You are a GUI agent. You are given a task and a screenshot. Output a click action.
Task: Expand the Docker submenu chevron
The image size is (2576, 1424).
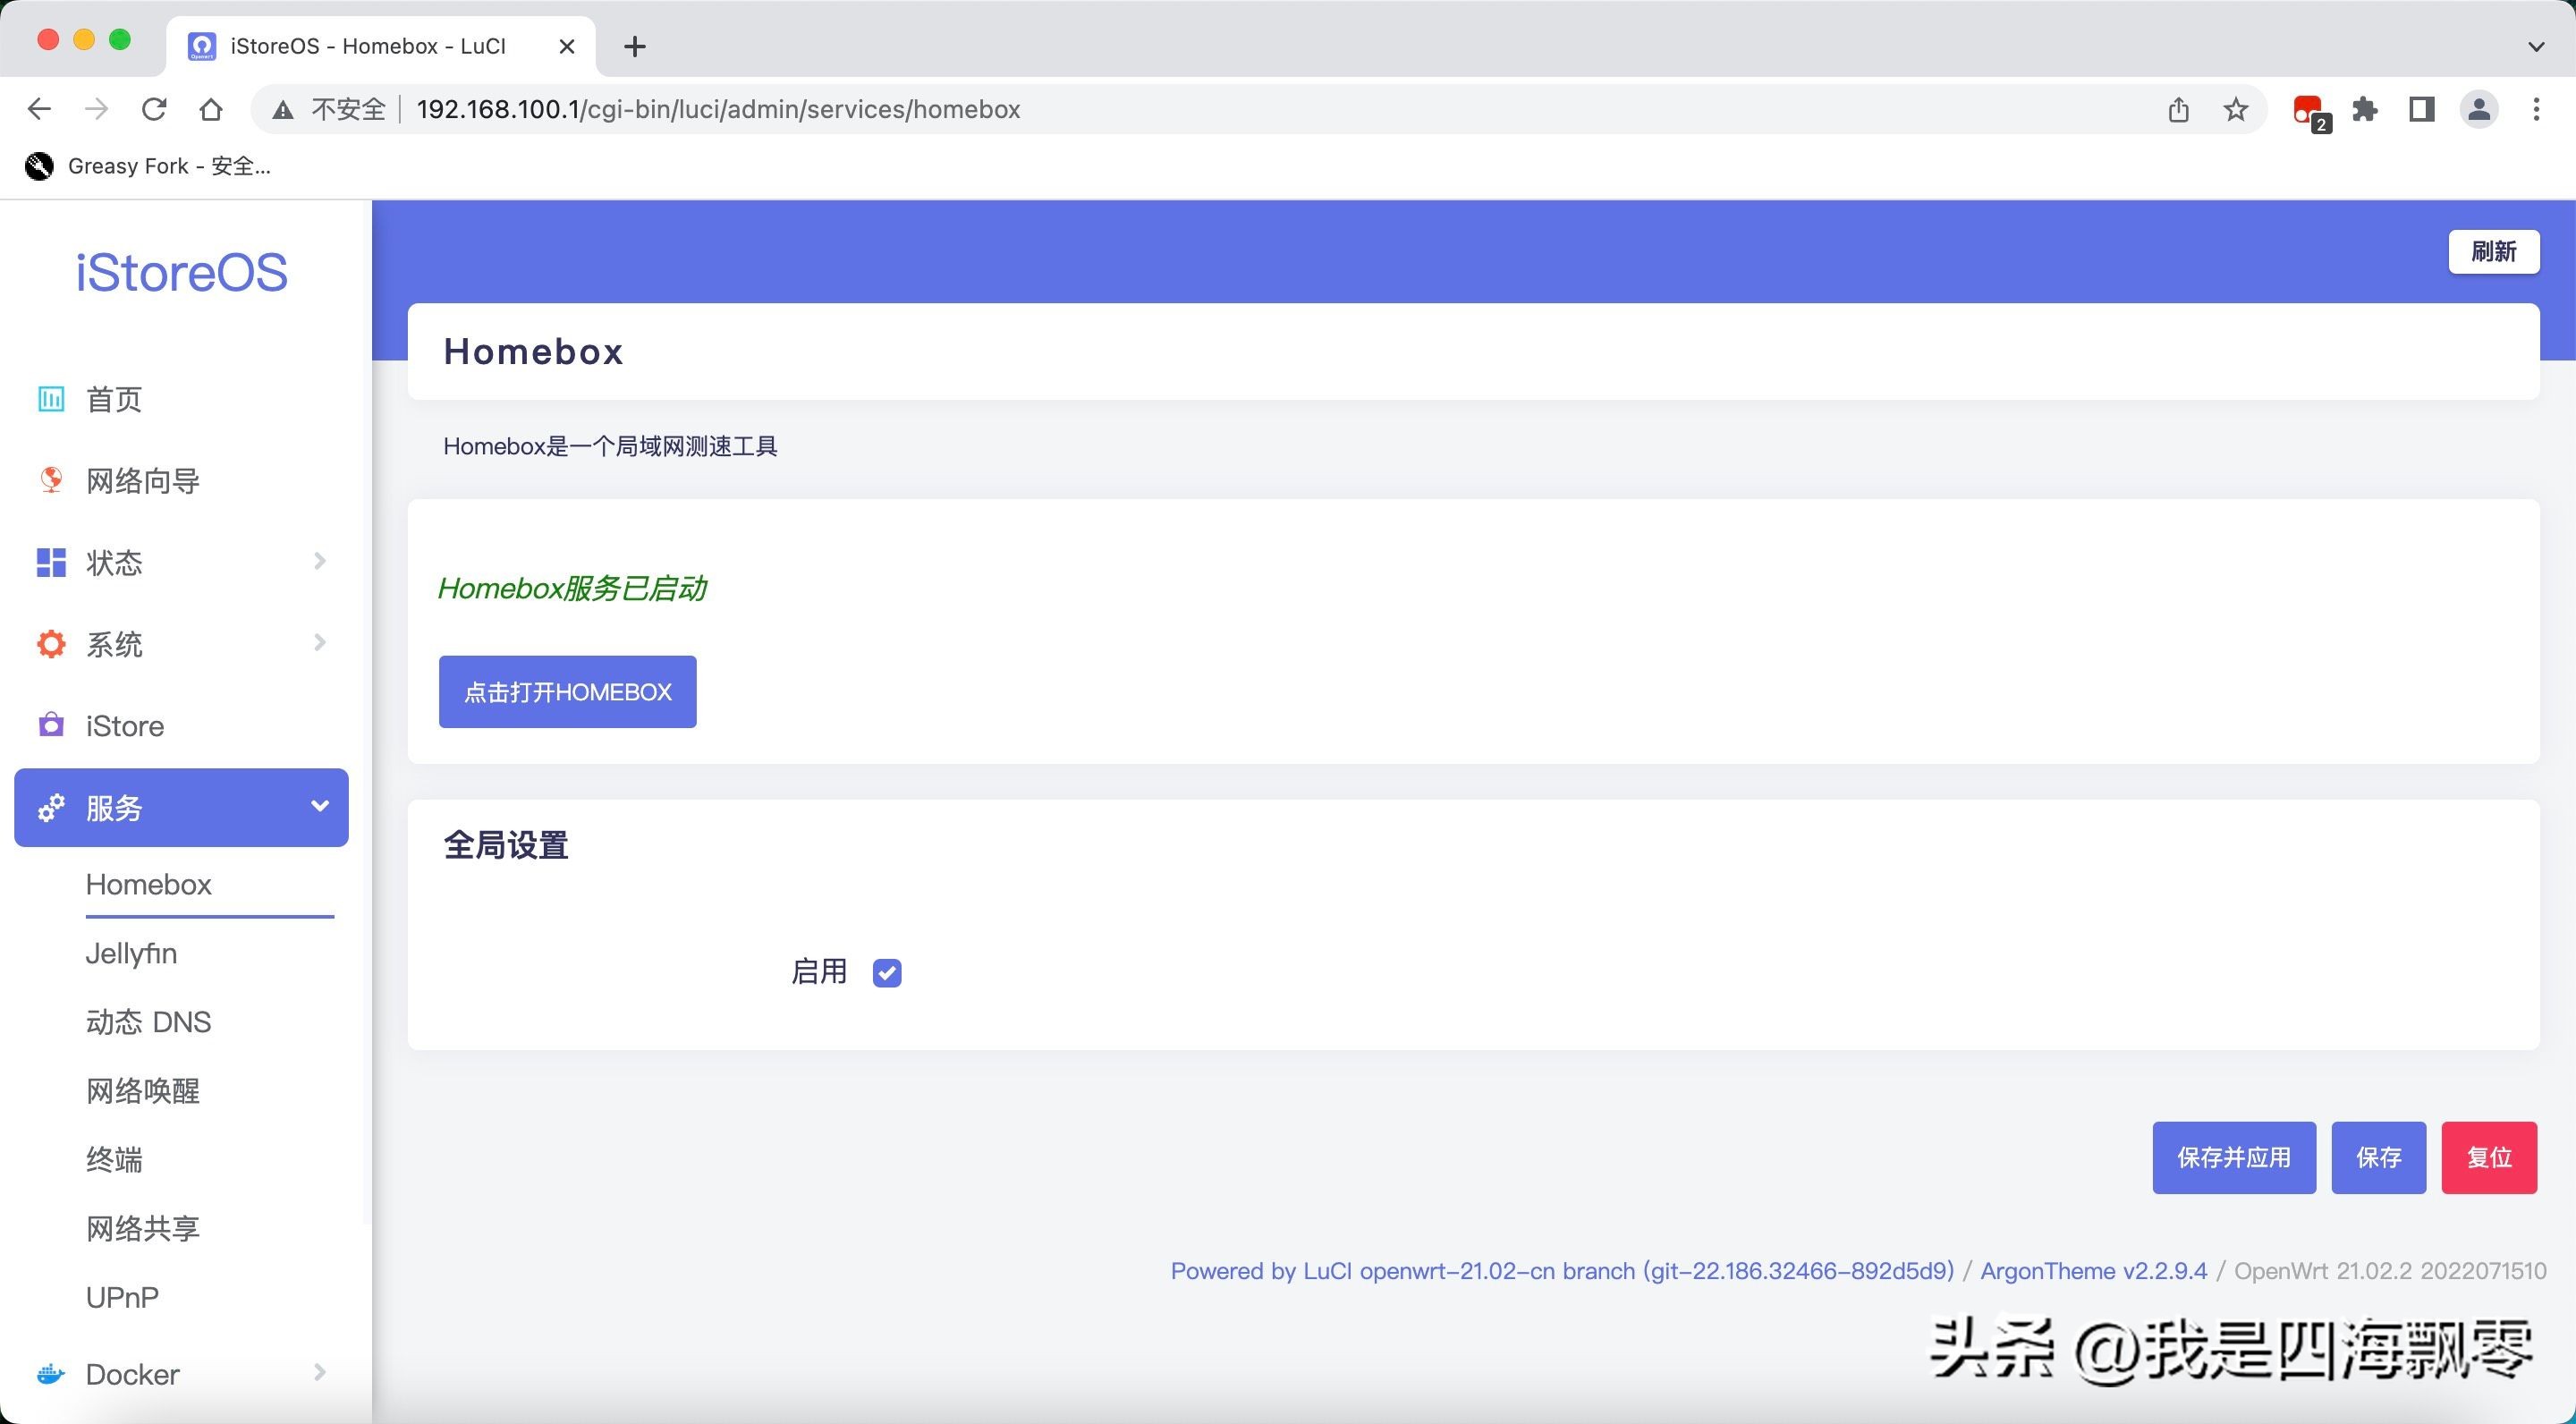[x=319, y=1372]
